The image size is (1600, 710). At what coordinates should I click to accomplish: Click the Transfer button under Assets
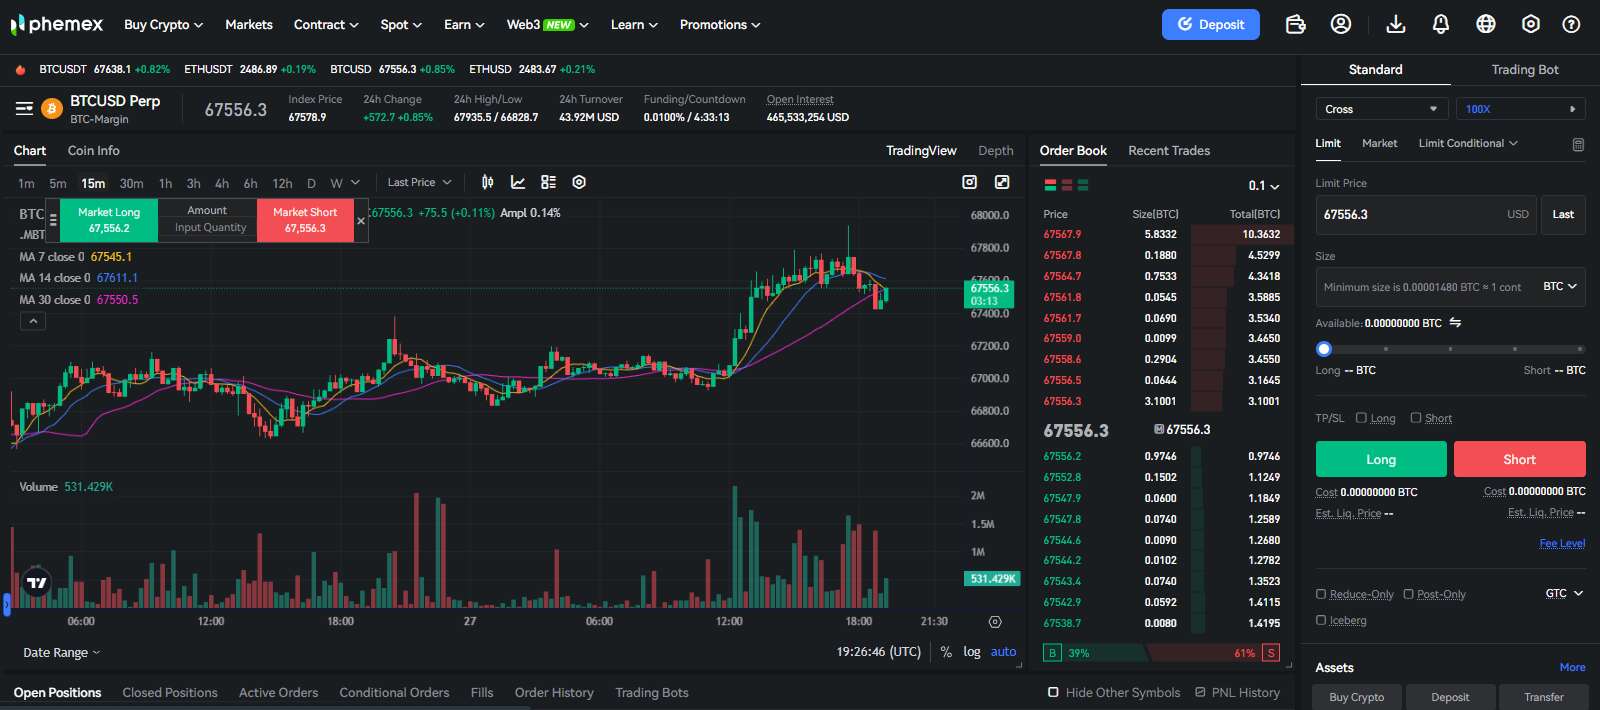pyautogui.click(x=1543, y=697)
